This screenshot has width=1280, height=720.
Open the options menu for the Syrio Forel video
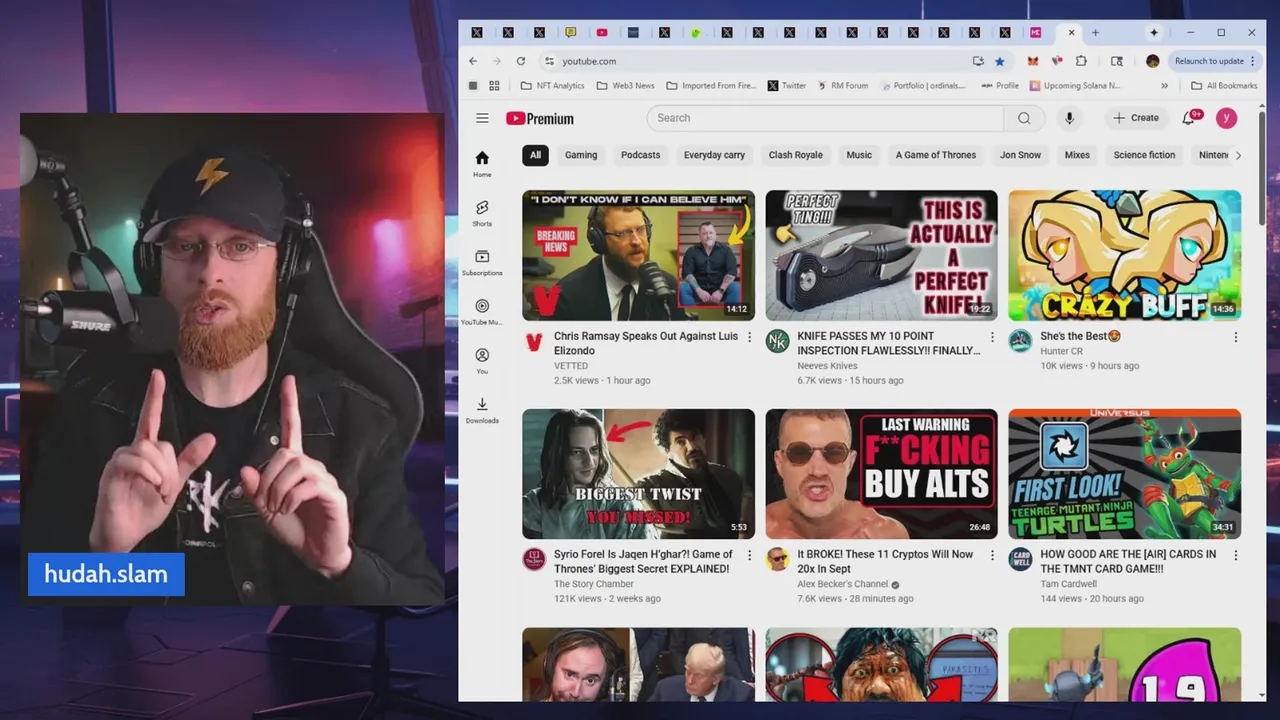pyautogui.click(x=749, y=555)
